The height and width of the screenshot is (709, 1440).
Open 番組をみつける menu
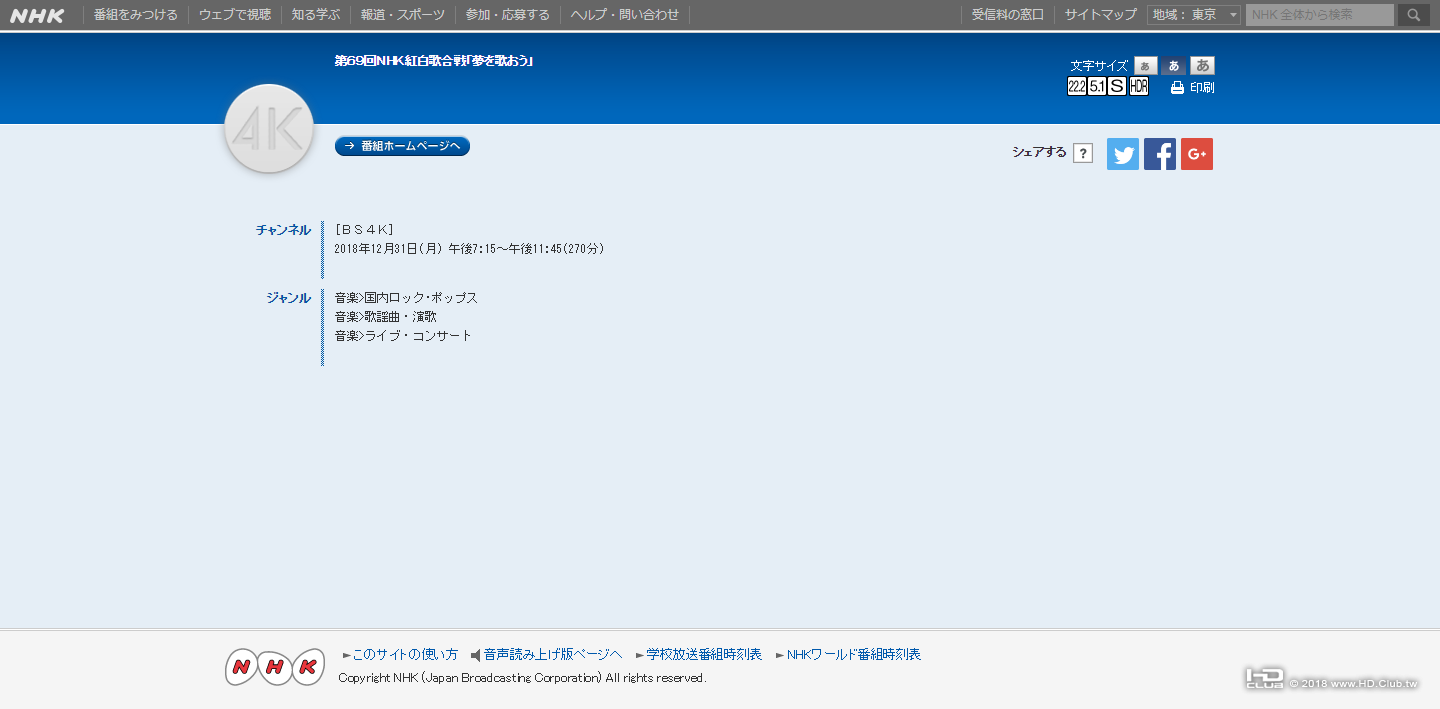click(x=136, y=15)
